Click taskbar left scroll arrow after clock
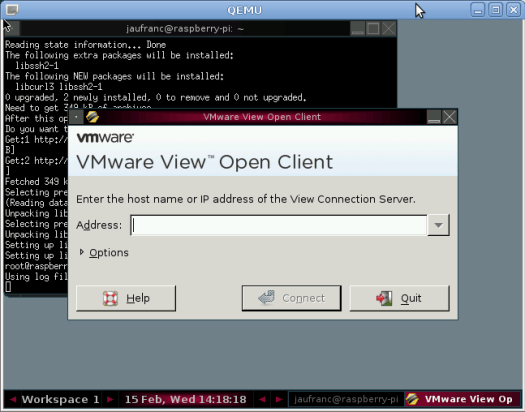Screen dimensions: 525x412 262,399
